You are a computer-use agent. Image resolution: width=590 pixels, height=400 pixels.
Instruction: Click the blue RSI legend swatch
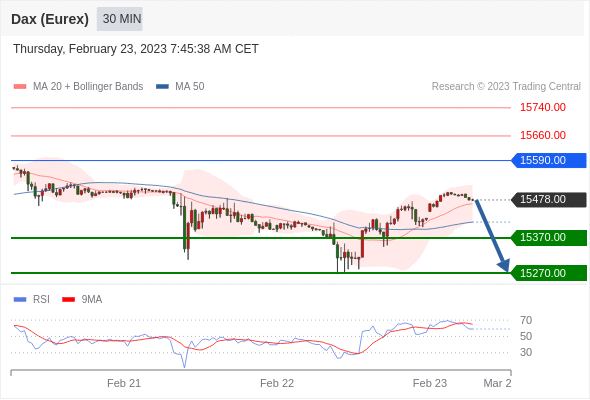20,300
